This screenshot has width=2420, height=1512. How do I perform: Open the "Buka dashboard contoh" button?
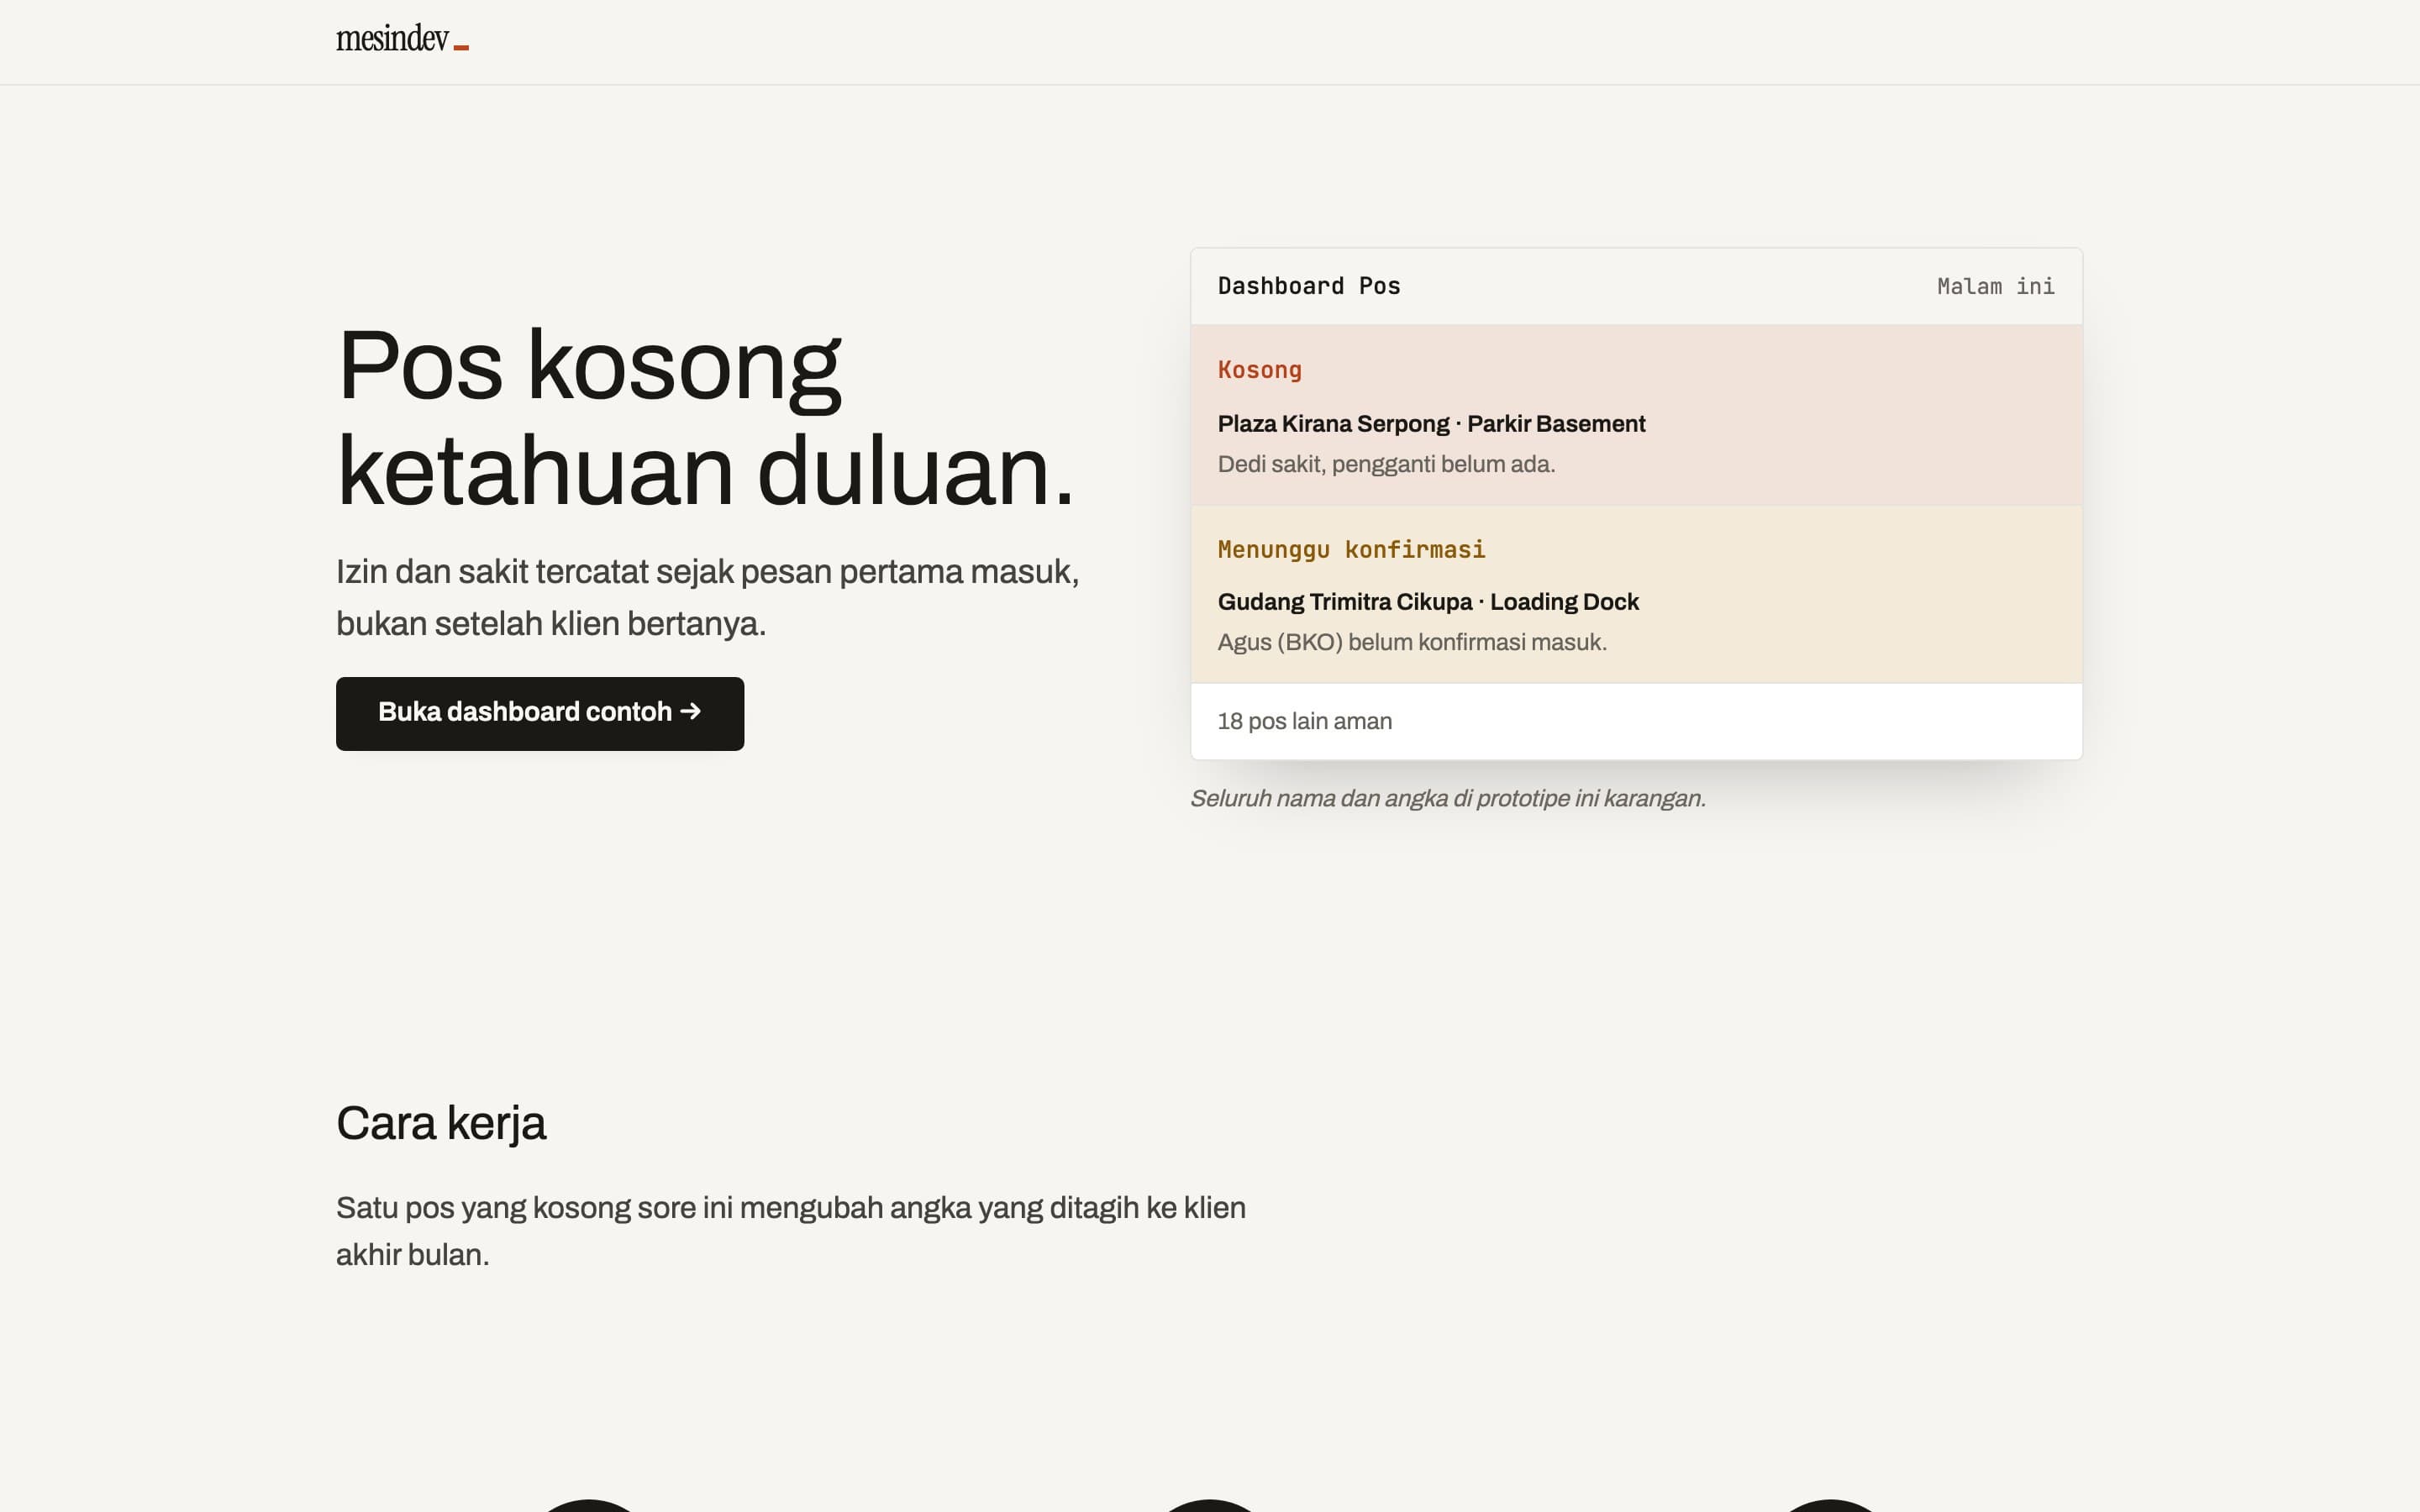click(x=540, y=713)
